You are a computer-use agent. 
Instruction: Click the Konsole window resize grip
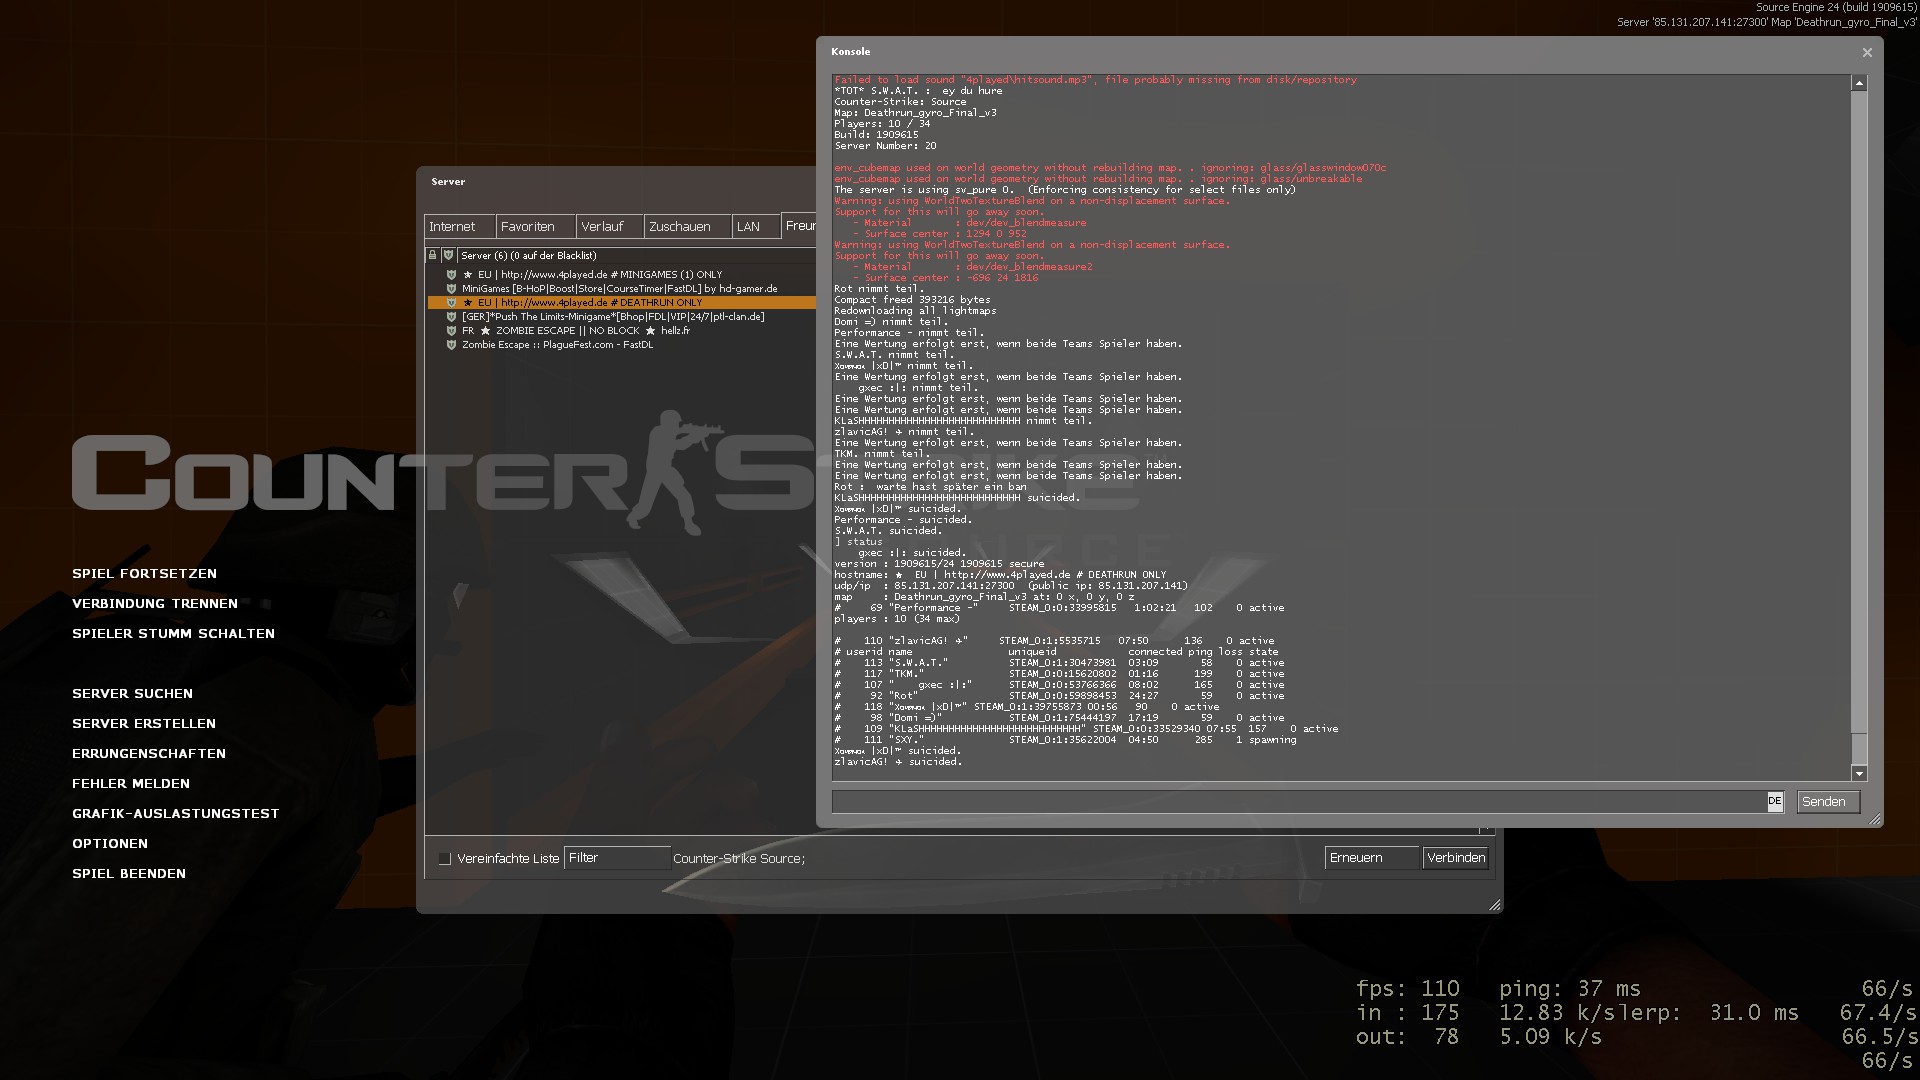(1875, 819)
